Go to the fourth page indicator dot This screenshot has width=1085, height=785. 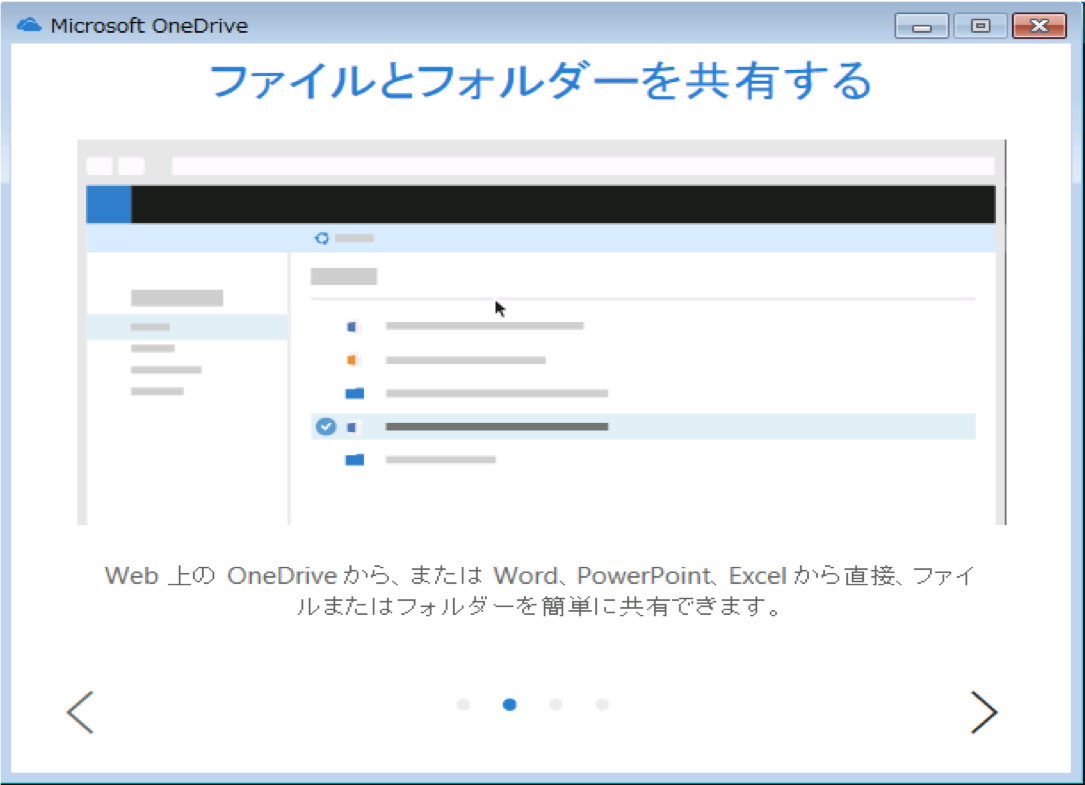point(602,705)
